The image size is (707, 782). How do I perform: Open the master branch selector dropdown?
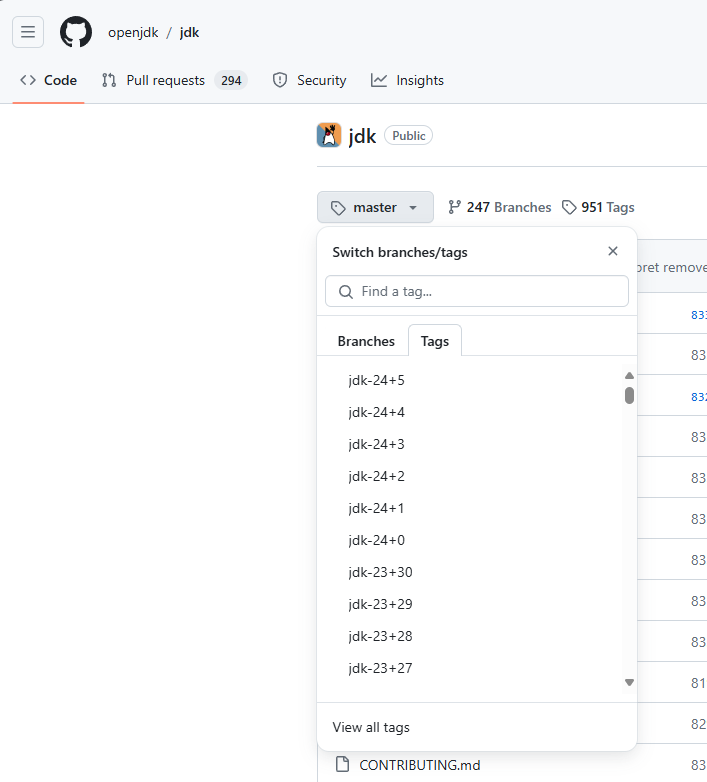[375, 207]
